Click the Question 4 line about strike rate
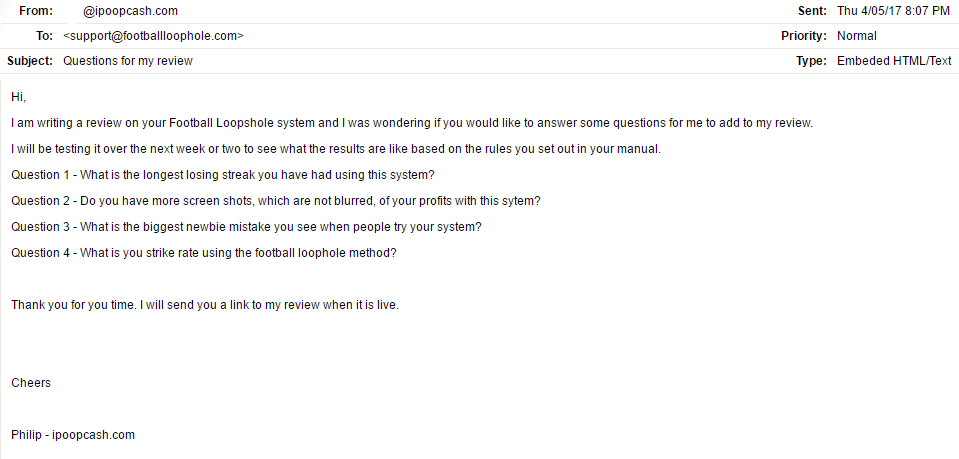The width and height of the screenshot is (959, 459). click(x=204, y=253)
